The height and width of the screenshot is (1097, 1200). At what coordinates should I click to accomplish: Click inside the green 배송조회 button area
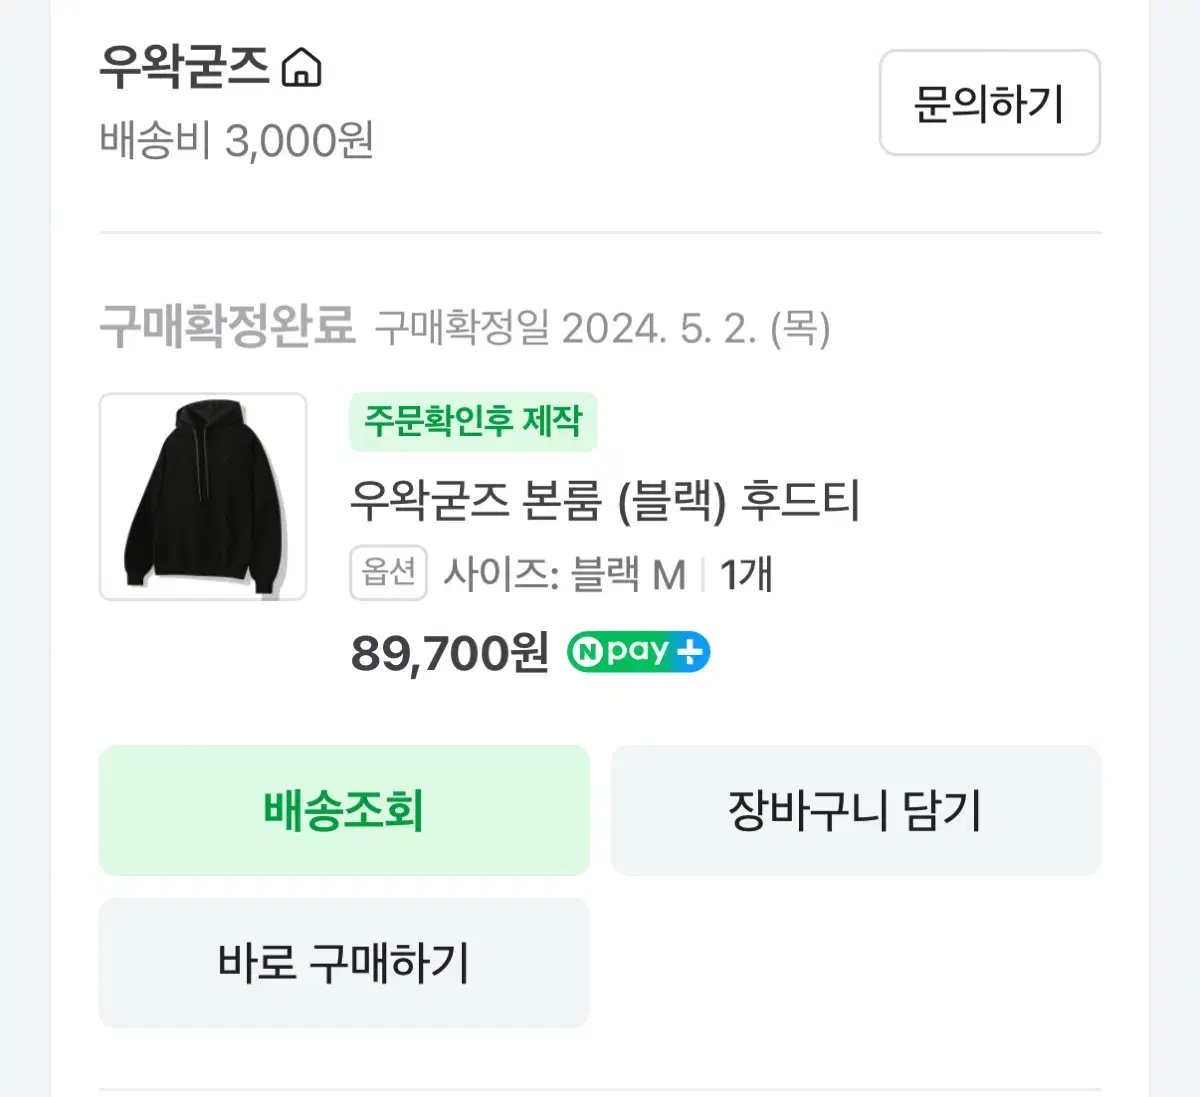342,810
